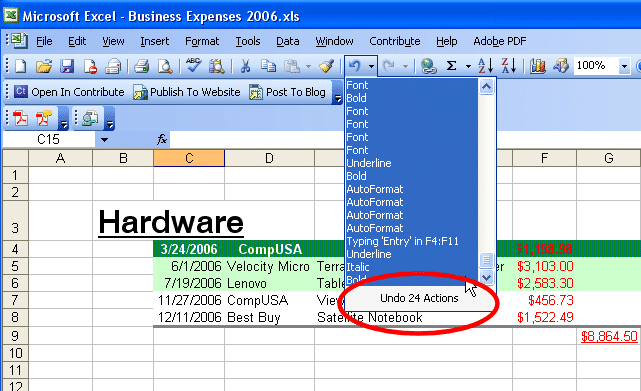Viewport: 641px width, 391px height.
Task: Click the Excel icon in title bar
Action: pos(11,15)
